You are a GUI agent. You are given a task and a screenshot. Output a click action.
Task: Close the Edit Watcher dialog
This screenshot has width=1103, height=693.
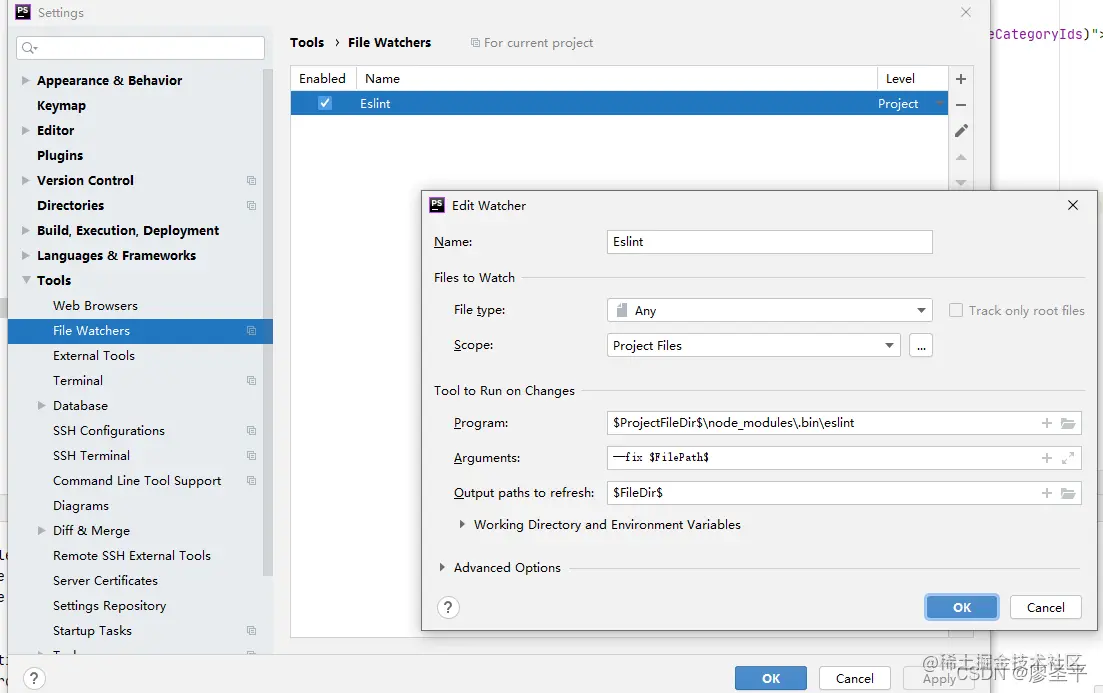1073,205
